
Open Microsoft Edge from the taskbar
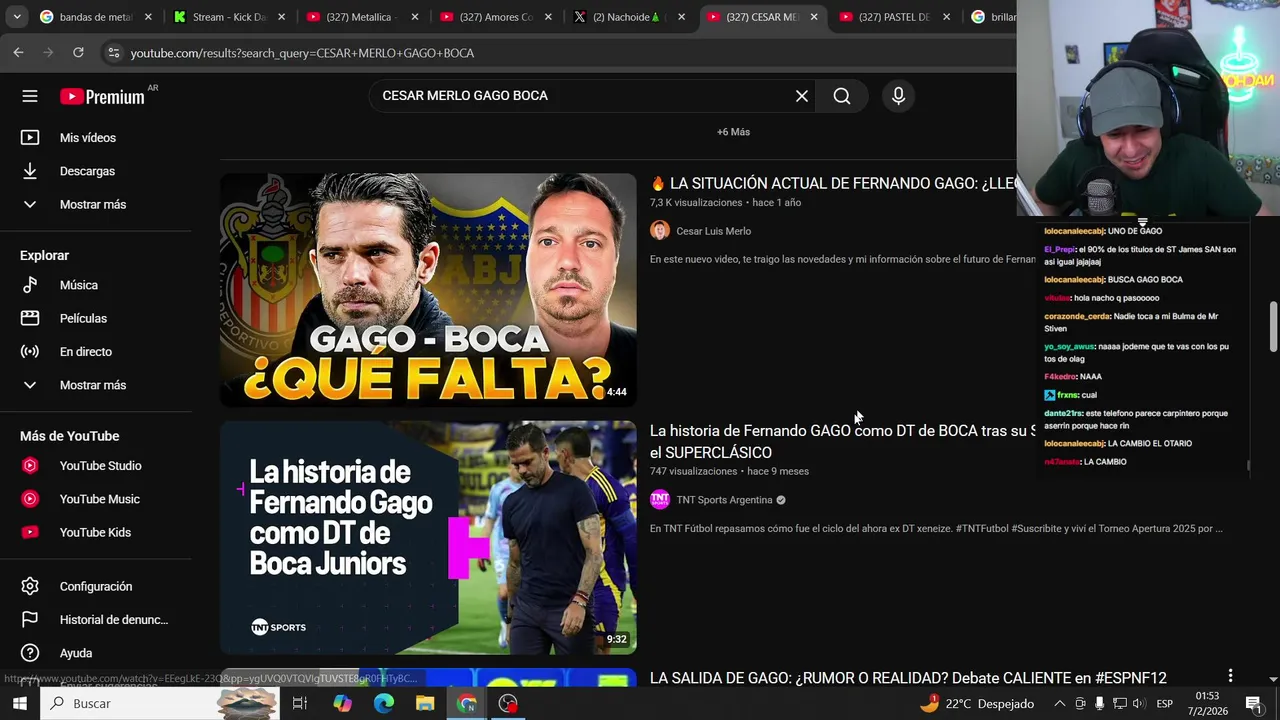(x=384, y=704)
